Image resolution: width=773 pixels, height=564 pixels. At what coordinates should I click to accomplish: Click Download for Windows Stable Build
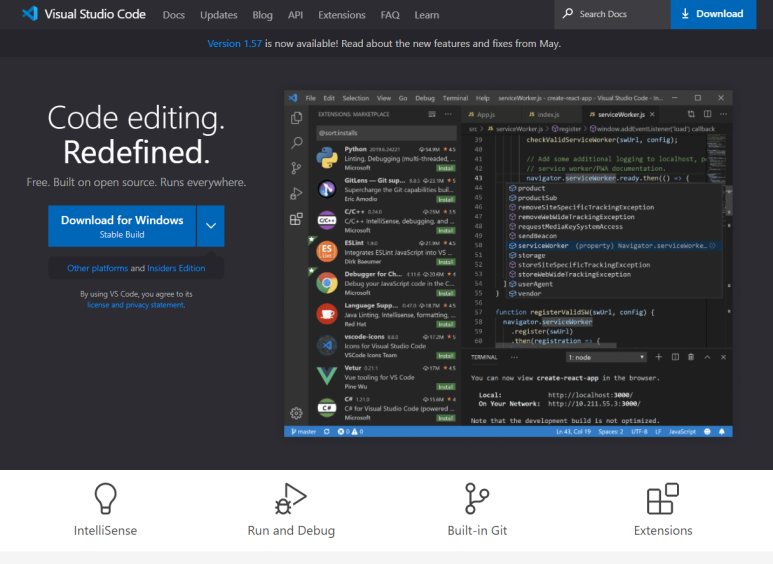point(122,226)
